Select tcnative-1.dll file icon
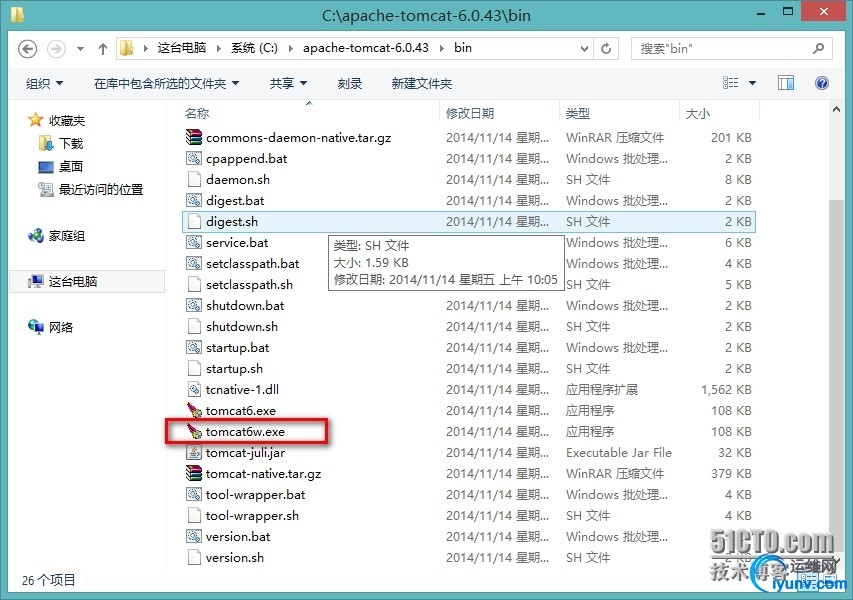853x600 pixels. click(194, 389)
